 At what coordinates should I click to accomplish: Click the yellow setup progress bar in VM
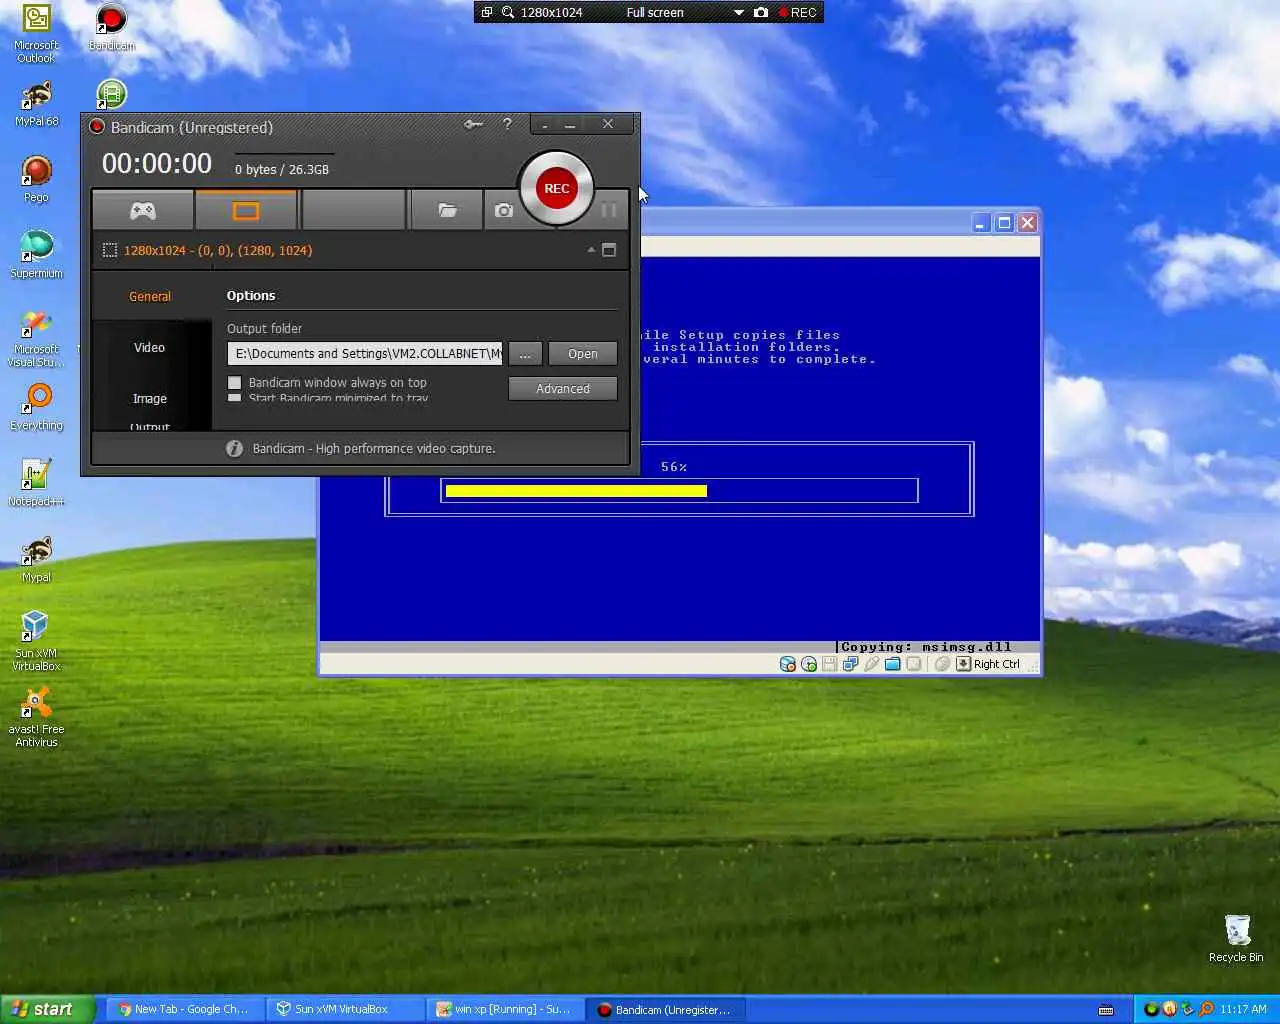(x=576, y=491)
